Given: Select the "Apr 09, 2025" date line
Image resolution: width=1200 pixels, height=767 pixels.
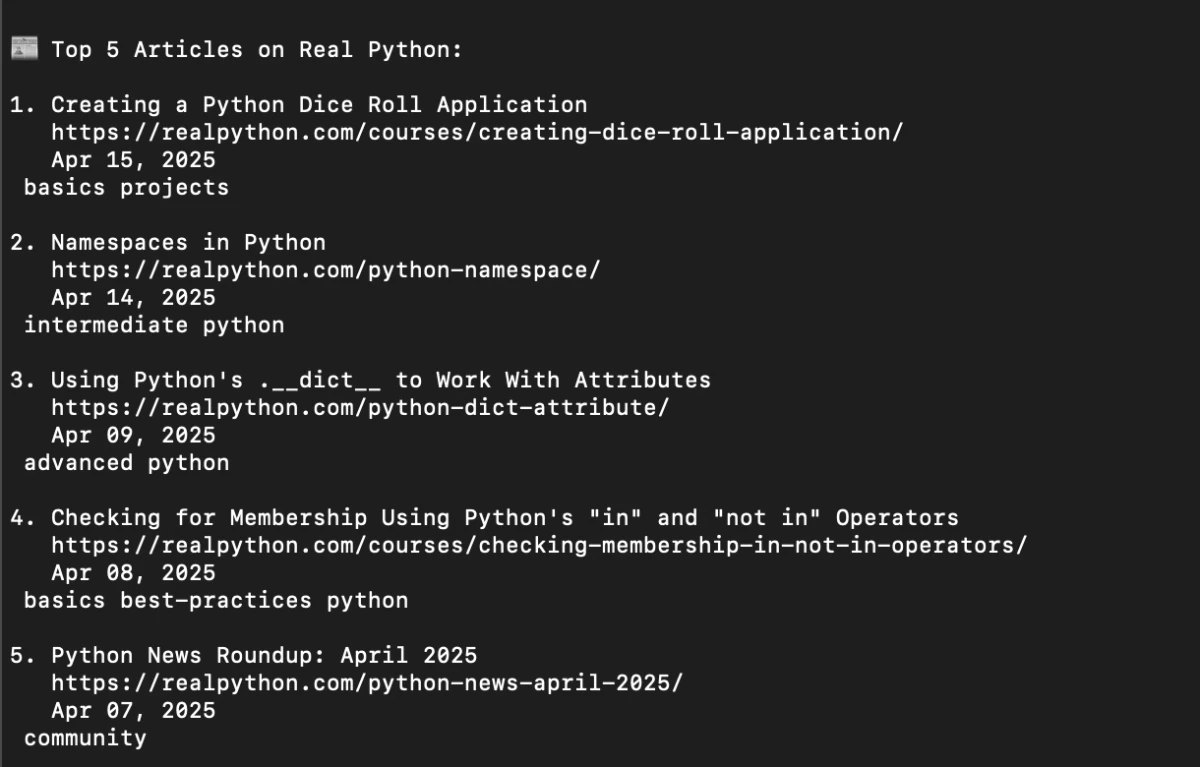Looking at the screenshot, I should pyautogui.click(x=133, y=435).
